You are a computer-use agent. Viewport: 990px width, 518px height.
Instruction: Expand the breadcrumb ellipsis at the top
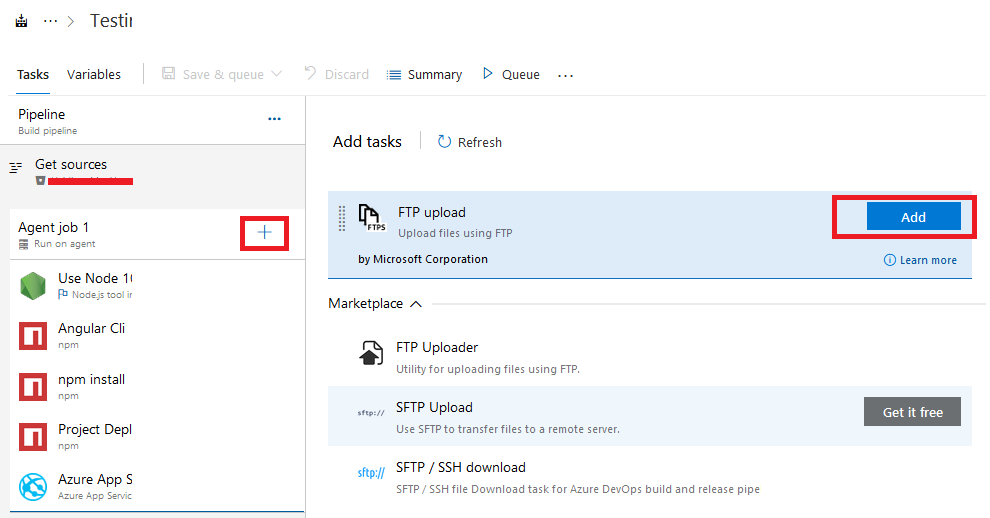51,21
